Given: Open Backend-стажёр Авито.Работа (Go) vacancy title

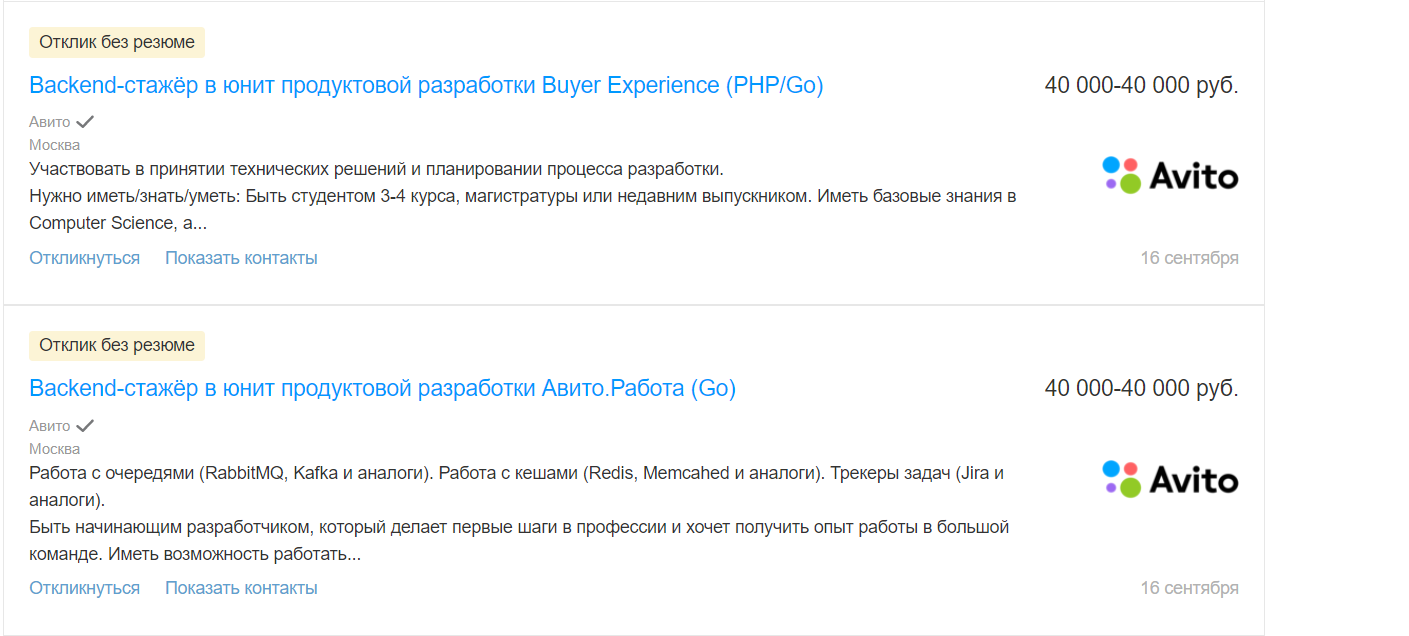Looking at the screenshot, I should (382, 389).
